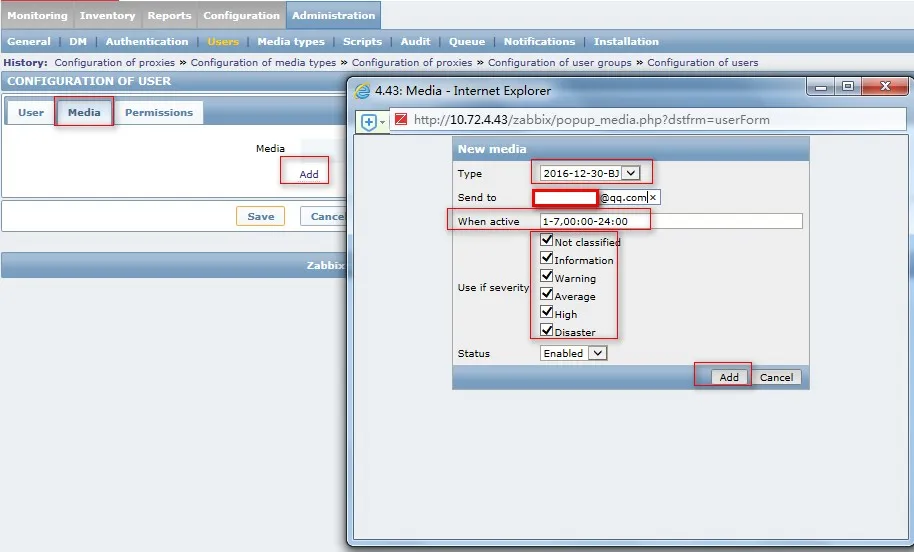This screenshot has width=914, height=552.
Task: Open the Type dropdown showing 2016-12-30-BJ
Action: 589,173
